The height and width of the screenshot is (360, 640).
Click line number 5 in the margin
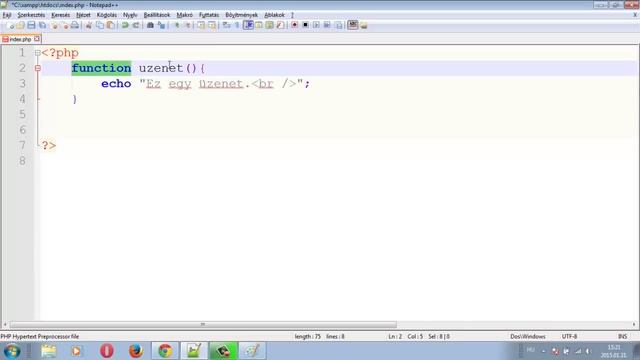(x=22, y=114)
